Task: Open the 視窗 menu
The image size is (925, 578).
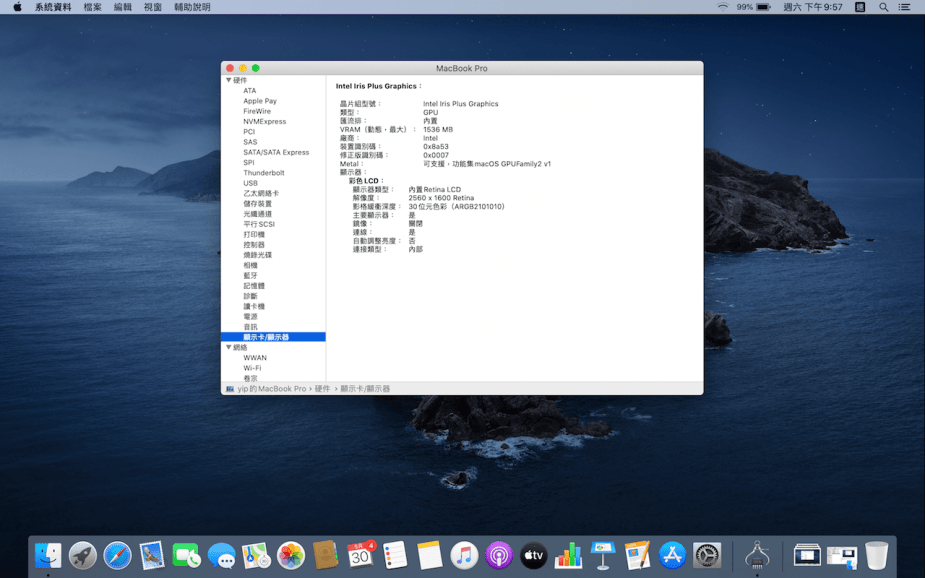Action: coord(152,7)
